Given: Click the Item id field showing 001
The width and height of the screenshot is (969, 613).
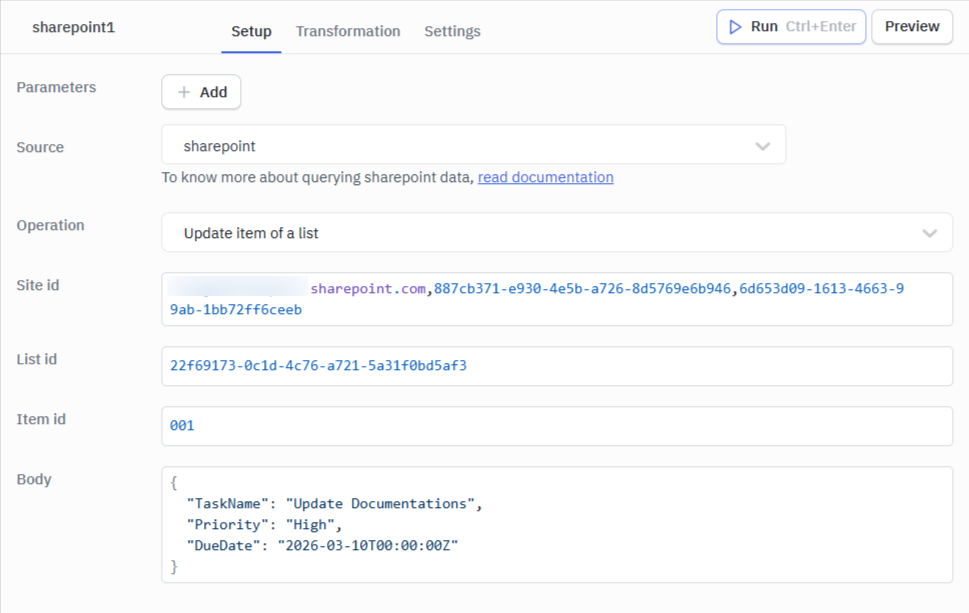Looking at the screenshot, I should (x=557, y=426).
